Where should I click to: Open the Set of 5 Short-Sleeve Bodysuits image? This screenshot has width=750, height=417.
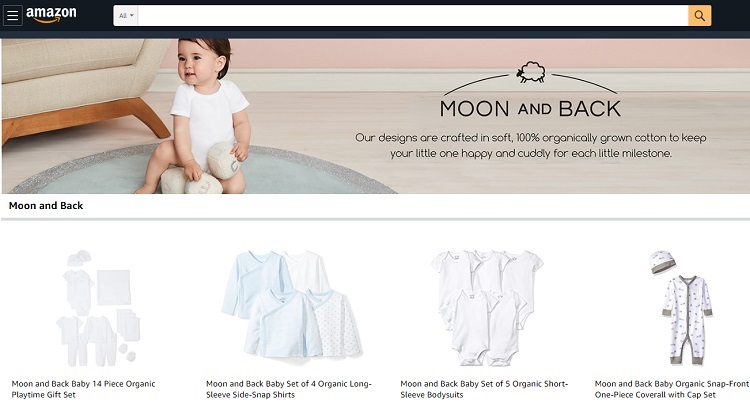coord(487,307)
